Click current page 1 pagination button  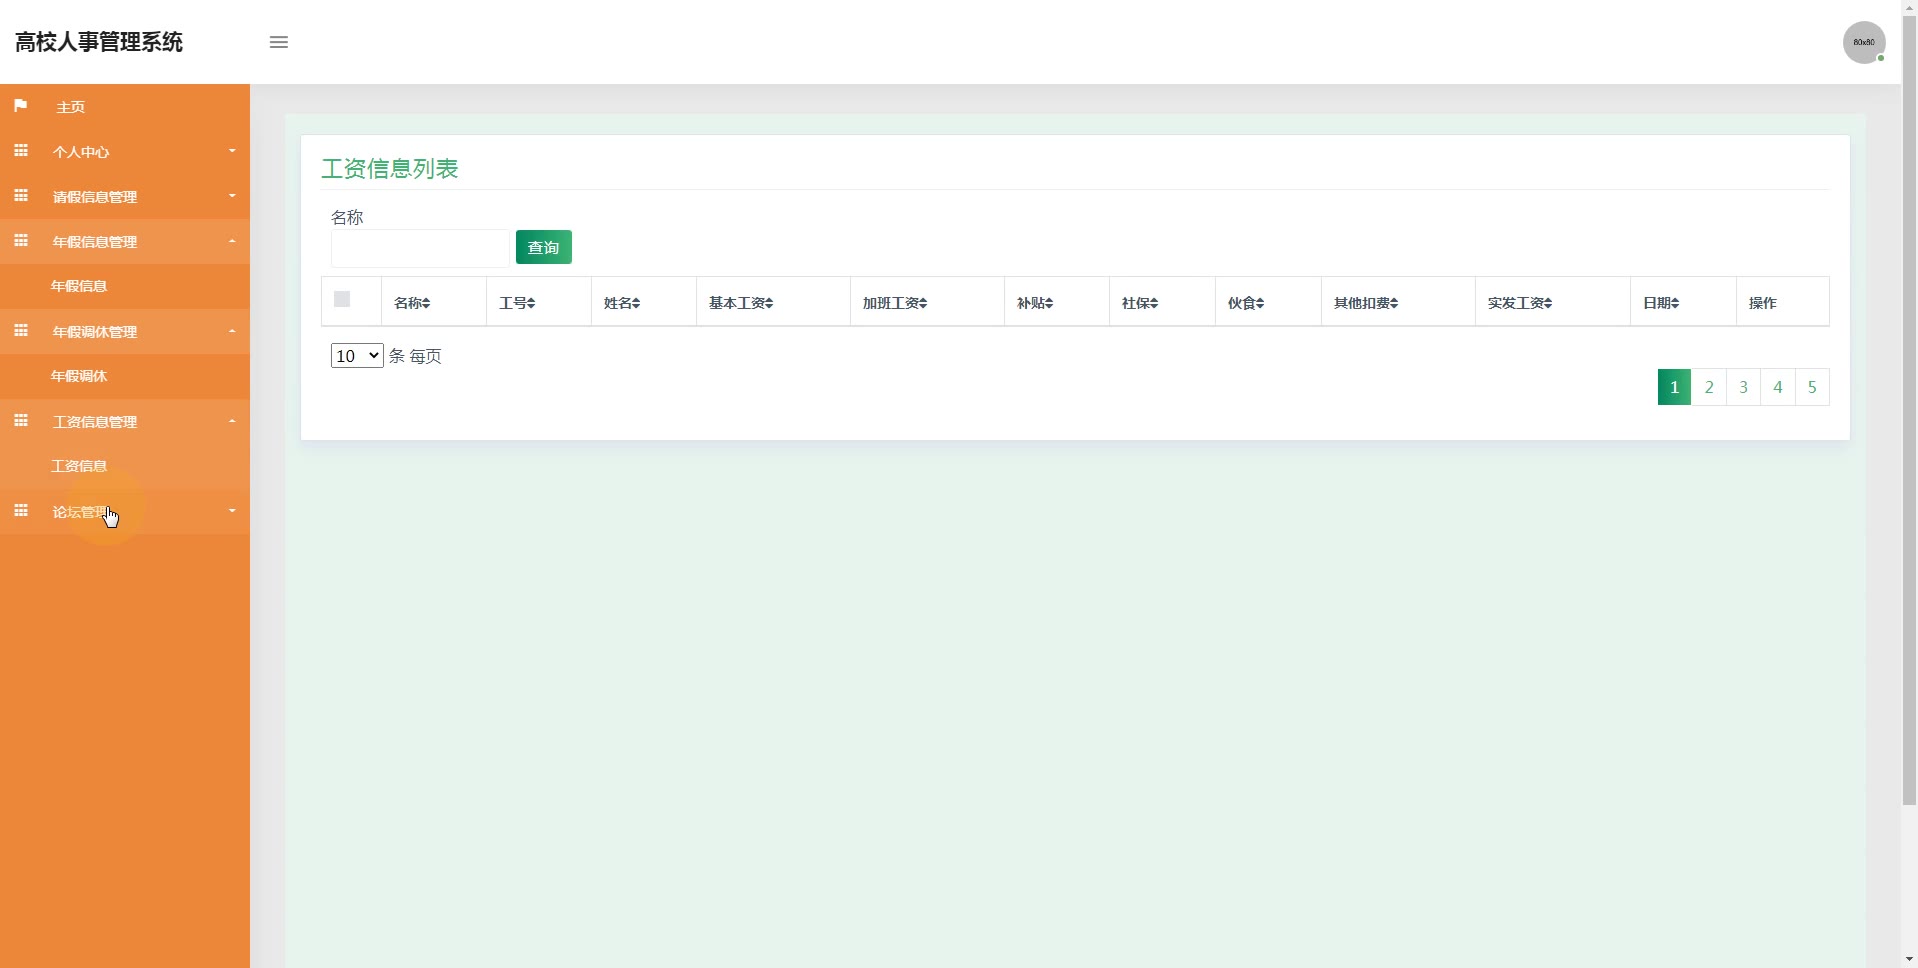tap(1674, 387)
